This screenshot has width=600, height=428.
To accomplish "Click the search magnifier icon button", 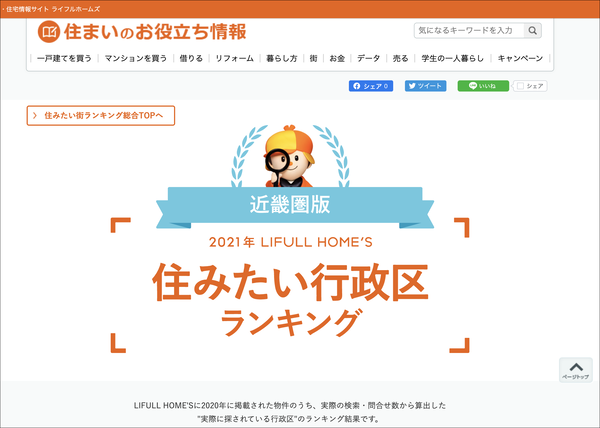I will tap(532, 31).
